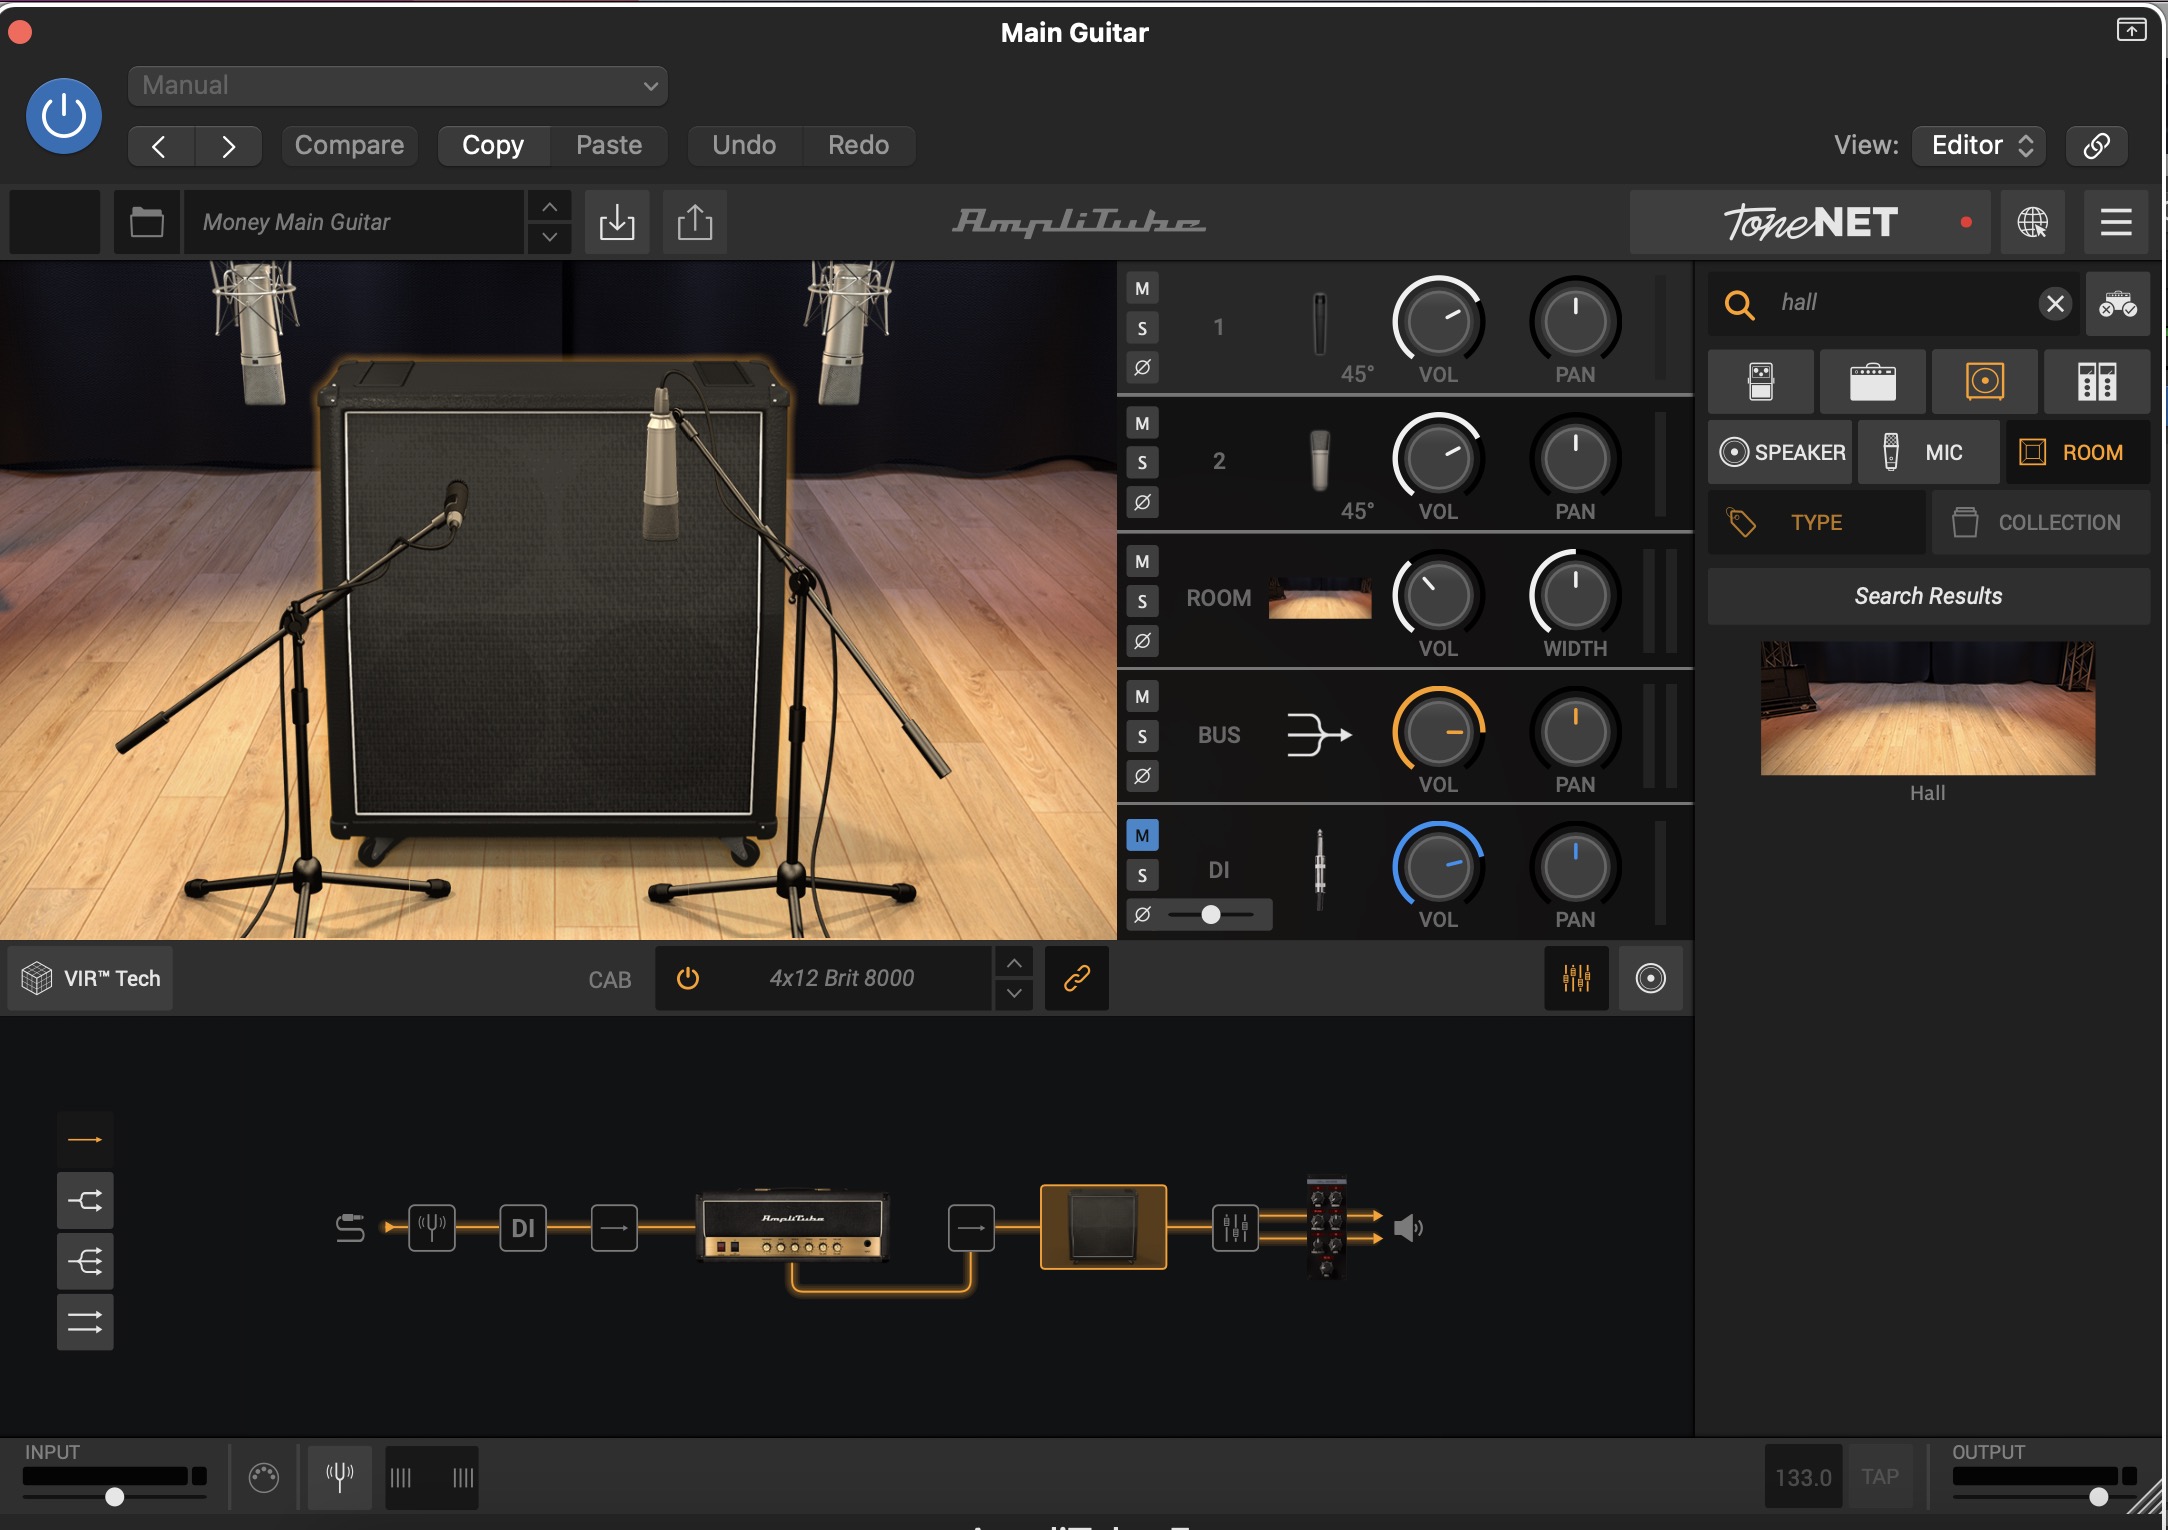Open the ToneNET panel
This screenshot has width=2168, height=1530.
coord(1810,222)
